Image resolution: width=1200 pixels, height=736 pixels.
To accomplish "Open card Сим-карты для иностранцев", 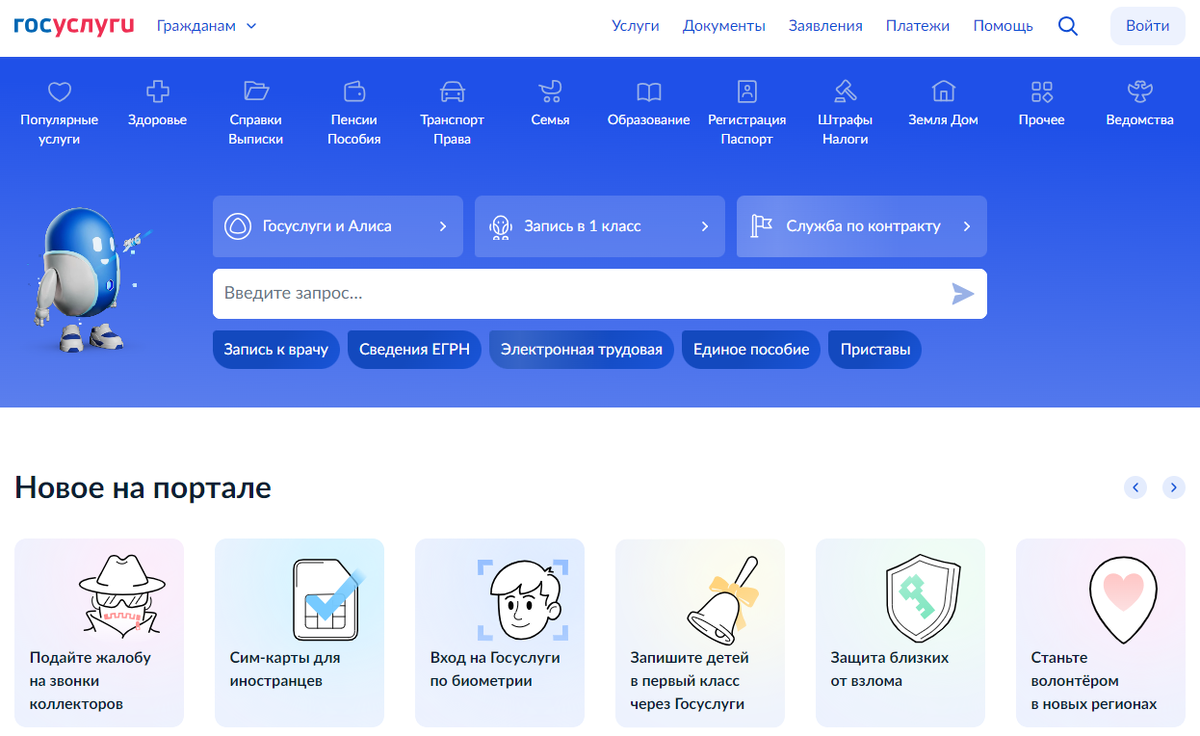I will pos(299,633).
